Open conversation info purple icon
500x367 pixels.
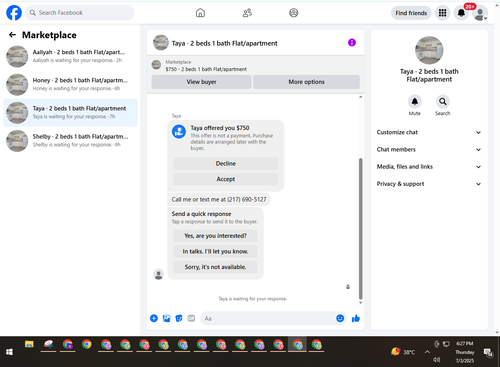click(x=352, y=42)
